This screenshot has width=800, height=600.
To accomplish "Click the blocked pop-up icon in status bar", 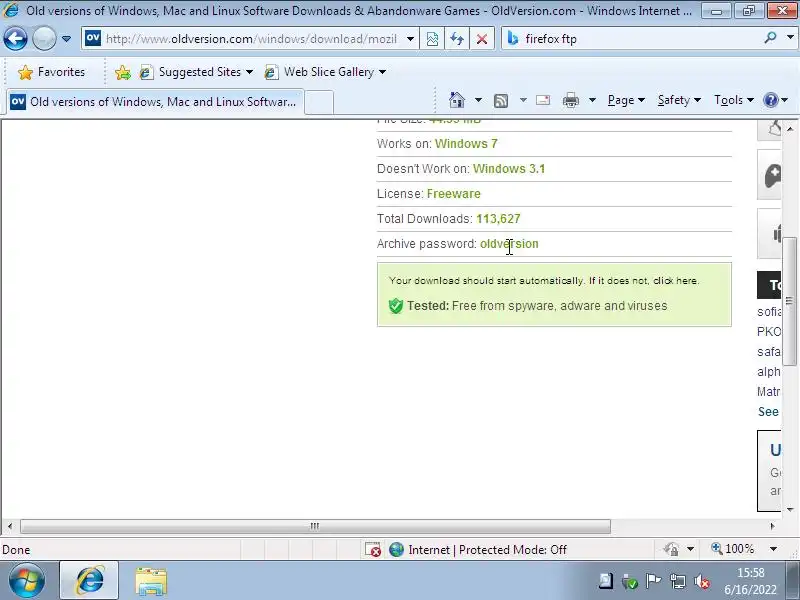I will (x=372, y=549).
